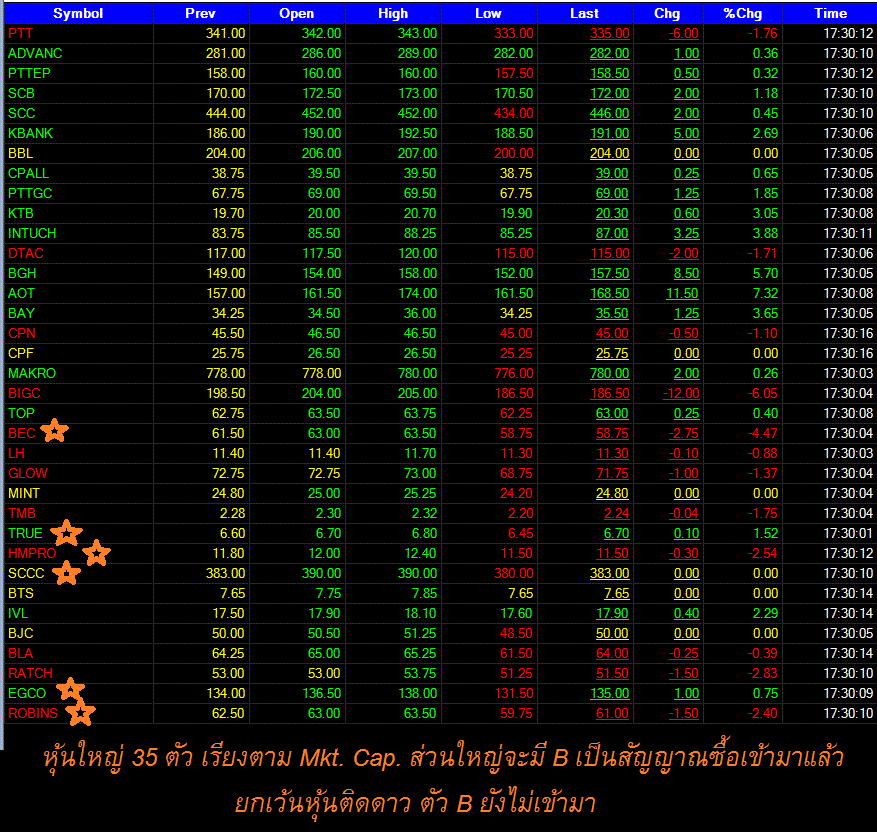Screen dimensions: 877x832
Task: Select the CPALL symbol
Action: (x=29, y=173)
